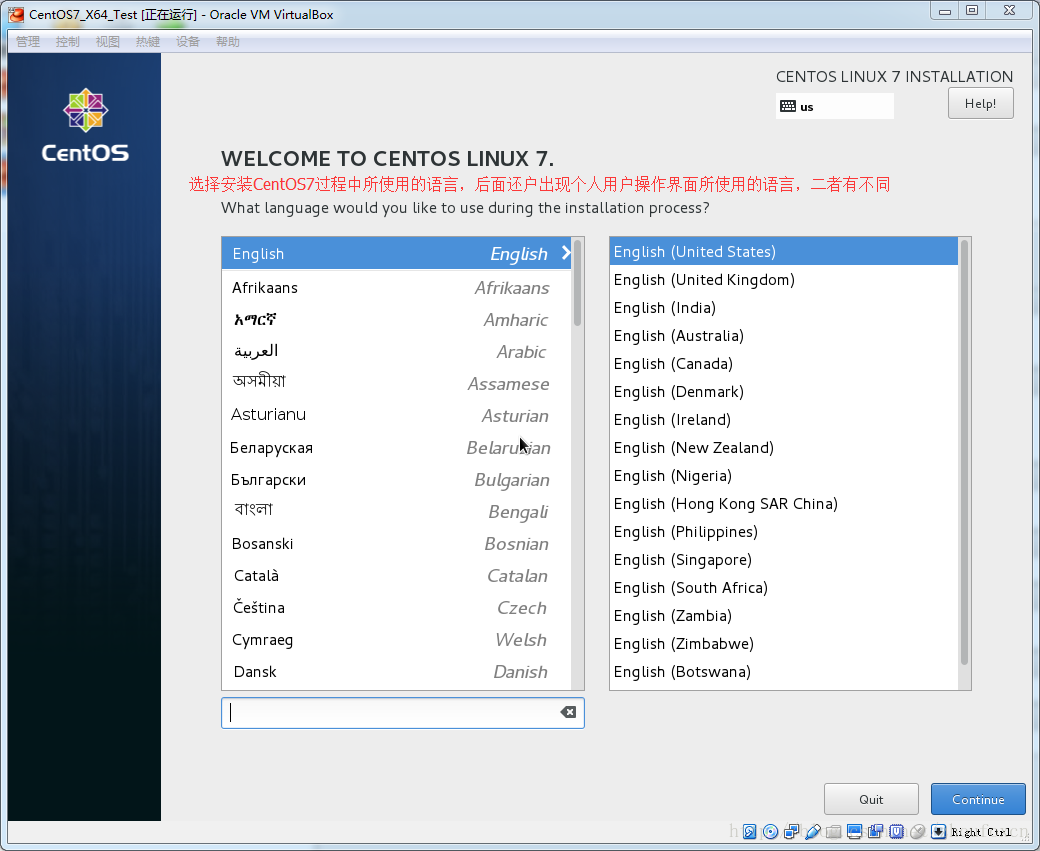Screen dimensions: 1040x851
Task: Select Assamese in the language list
Action: (x=396, y=383)
